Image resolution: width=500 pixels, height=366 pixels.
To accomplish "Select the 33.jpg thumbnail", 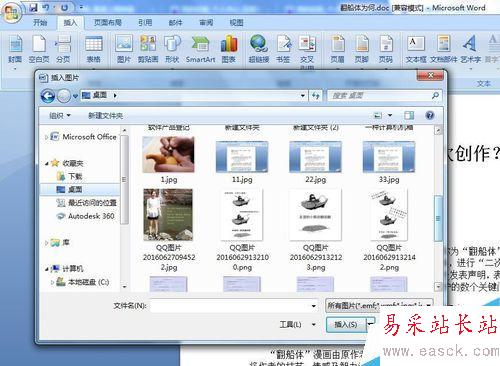I will (389, 157).
